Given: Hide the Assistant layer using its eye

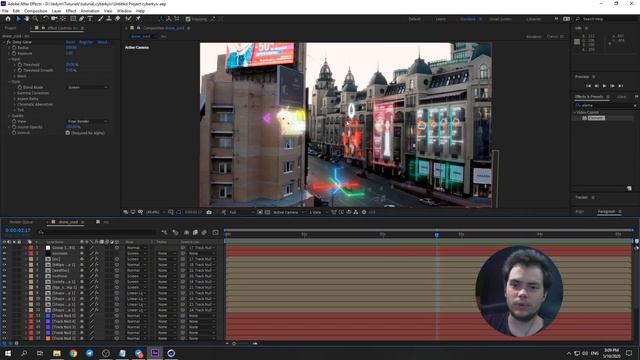Looking at the screenshot, I should click(x=4, y=253).
